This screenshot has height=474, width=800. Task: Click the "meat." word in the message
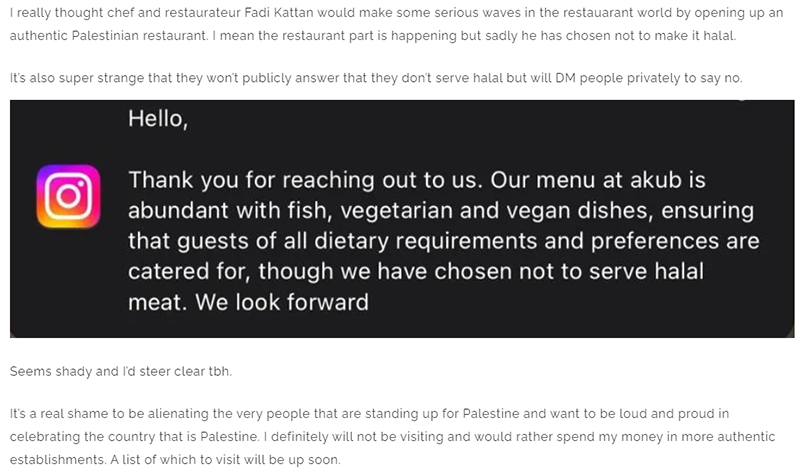coord(158,303)
